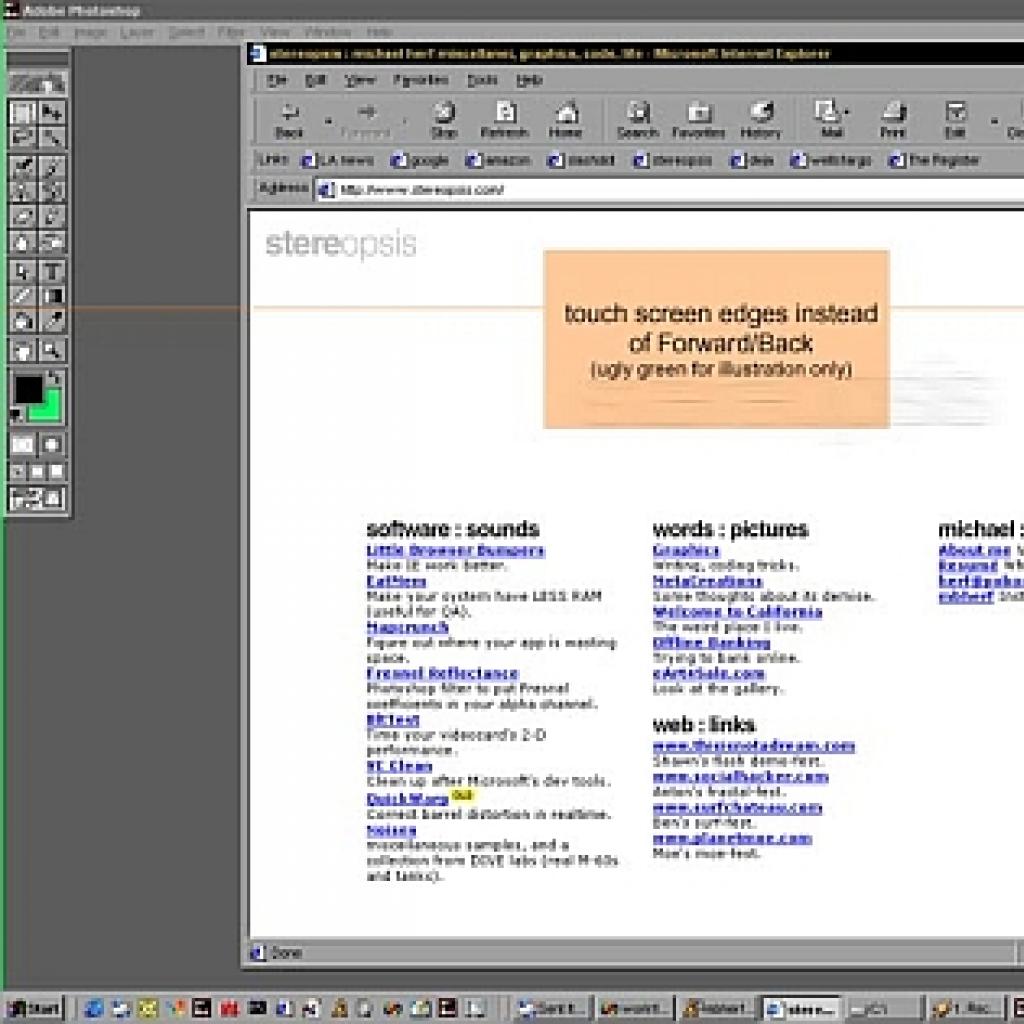The width and height of the screenshot is (1024, 1024).
Task: Select the Eyedropper tool
Action: [52, 321]
